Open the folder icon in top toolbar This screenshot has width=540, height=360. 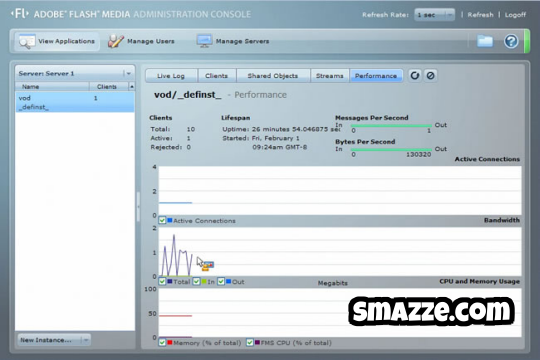[x=485, y=41]
